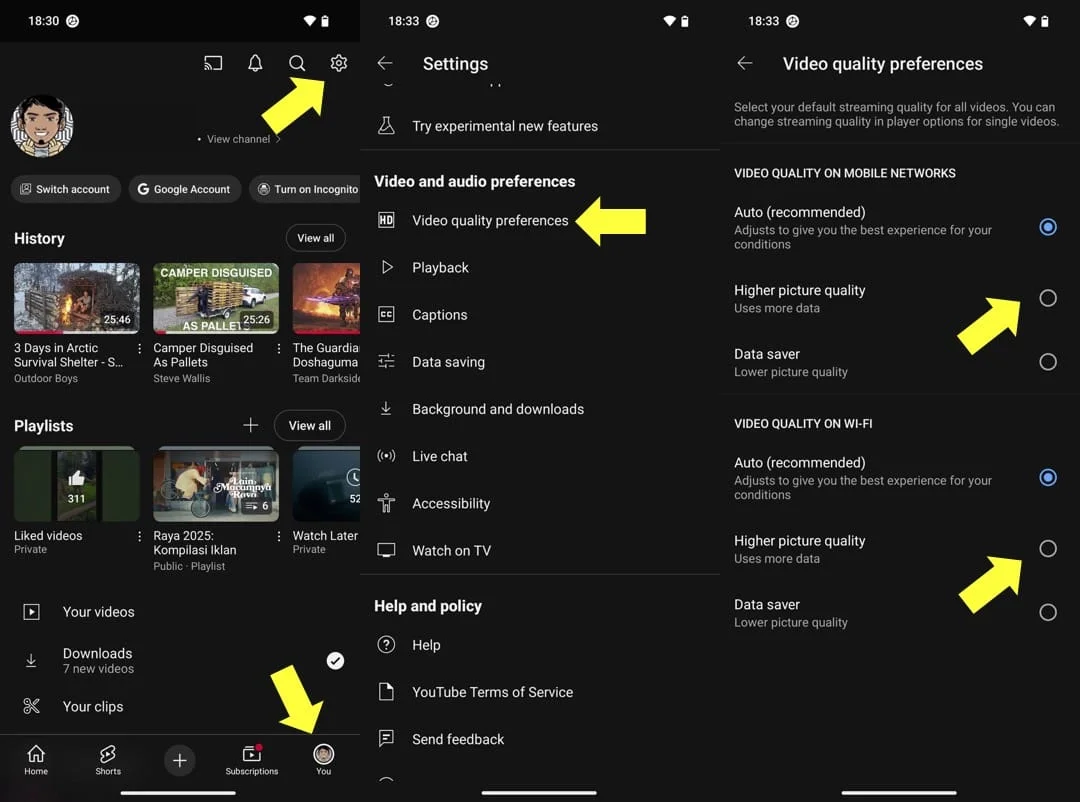This screenshot has width=1080, height=802.
Task: Tap the Your videos play box icon
Action: click(x=32, y=611)
